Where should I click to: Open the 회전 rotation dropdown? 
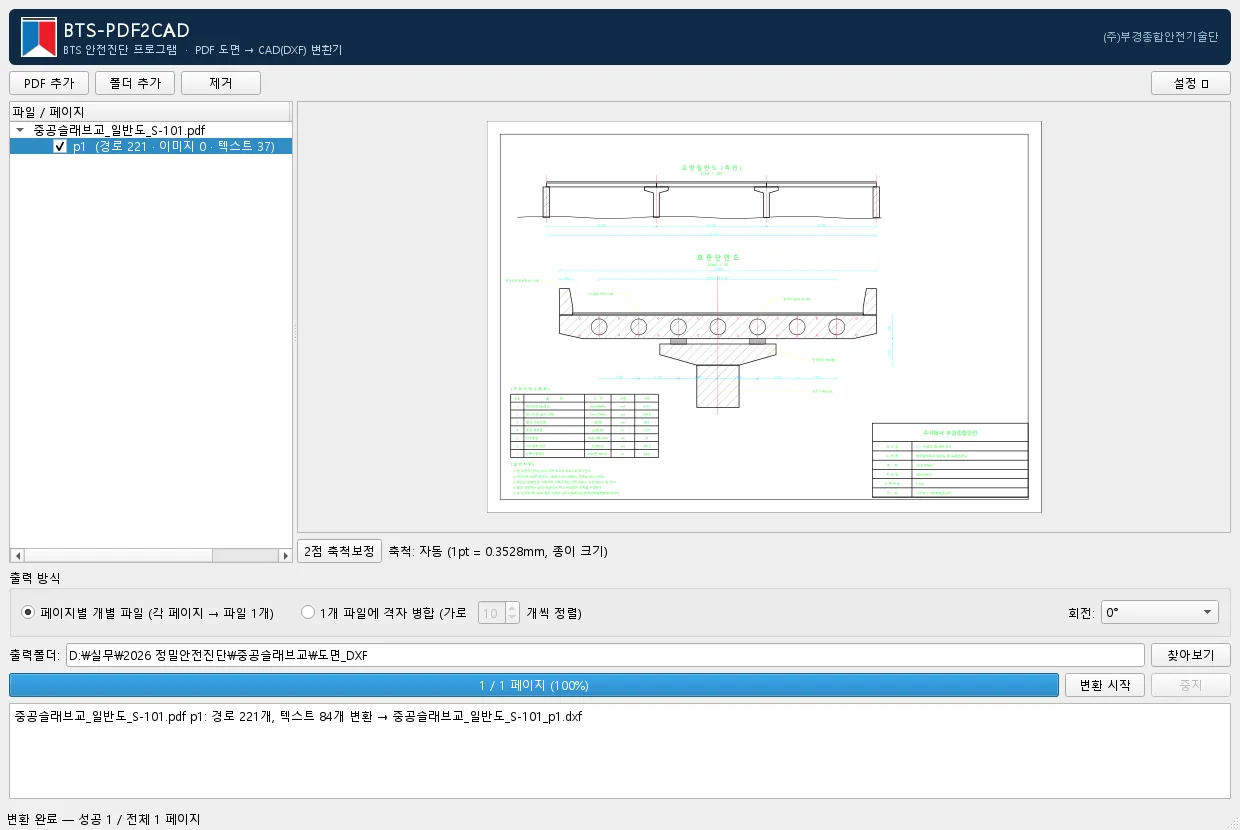pos(1159,612)
